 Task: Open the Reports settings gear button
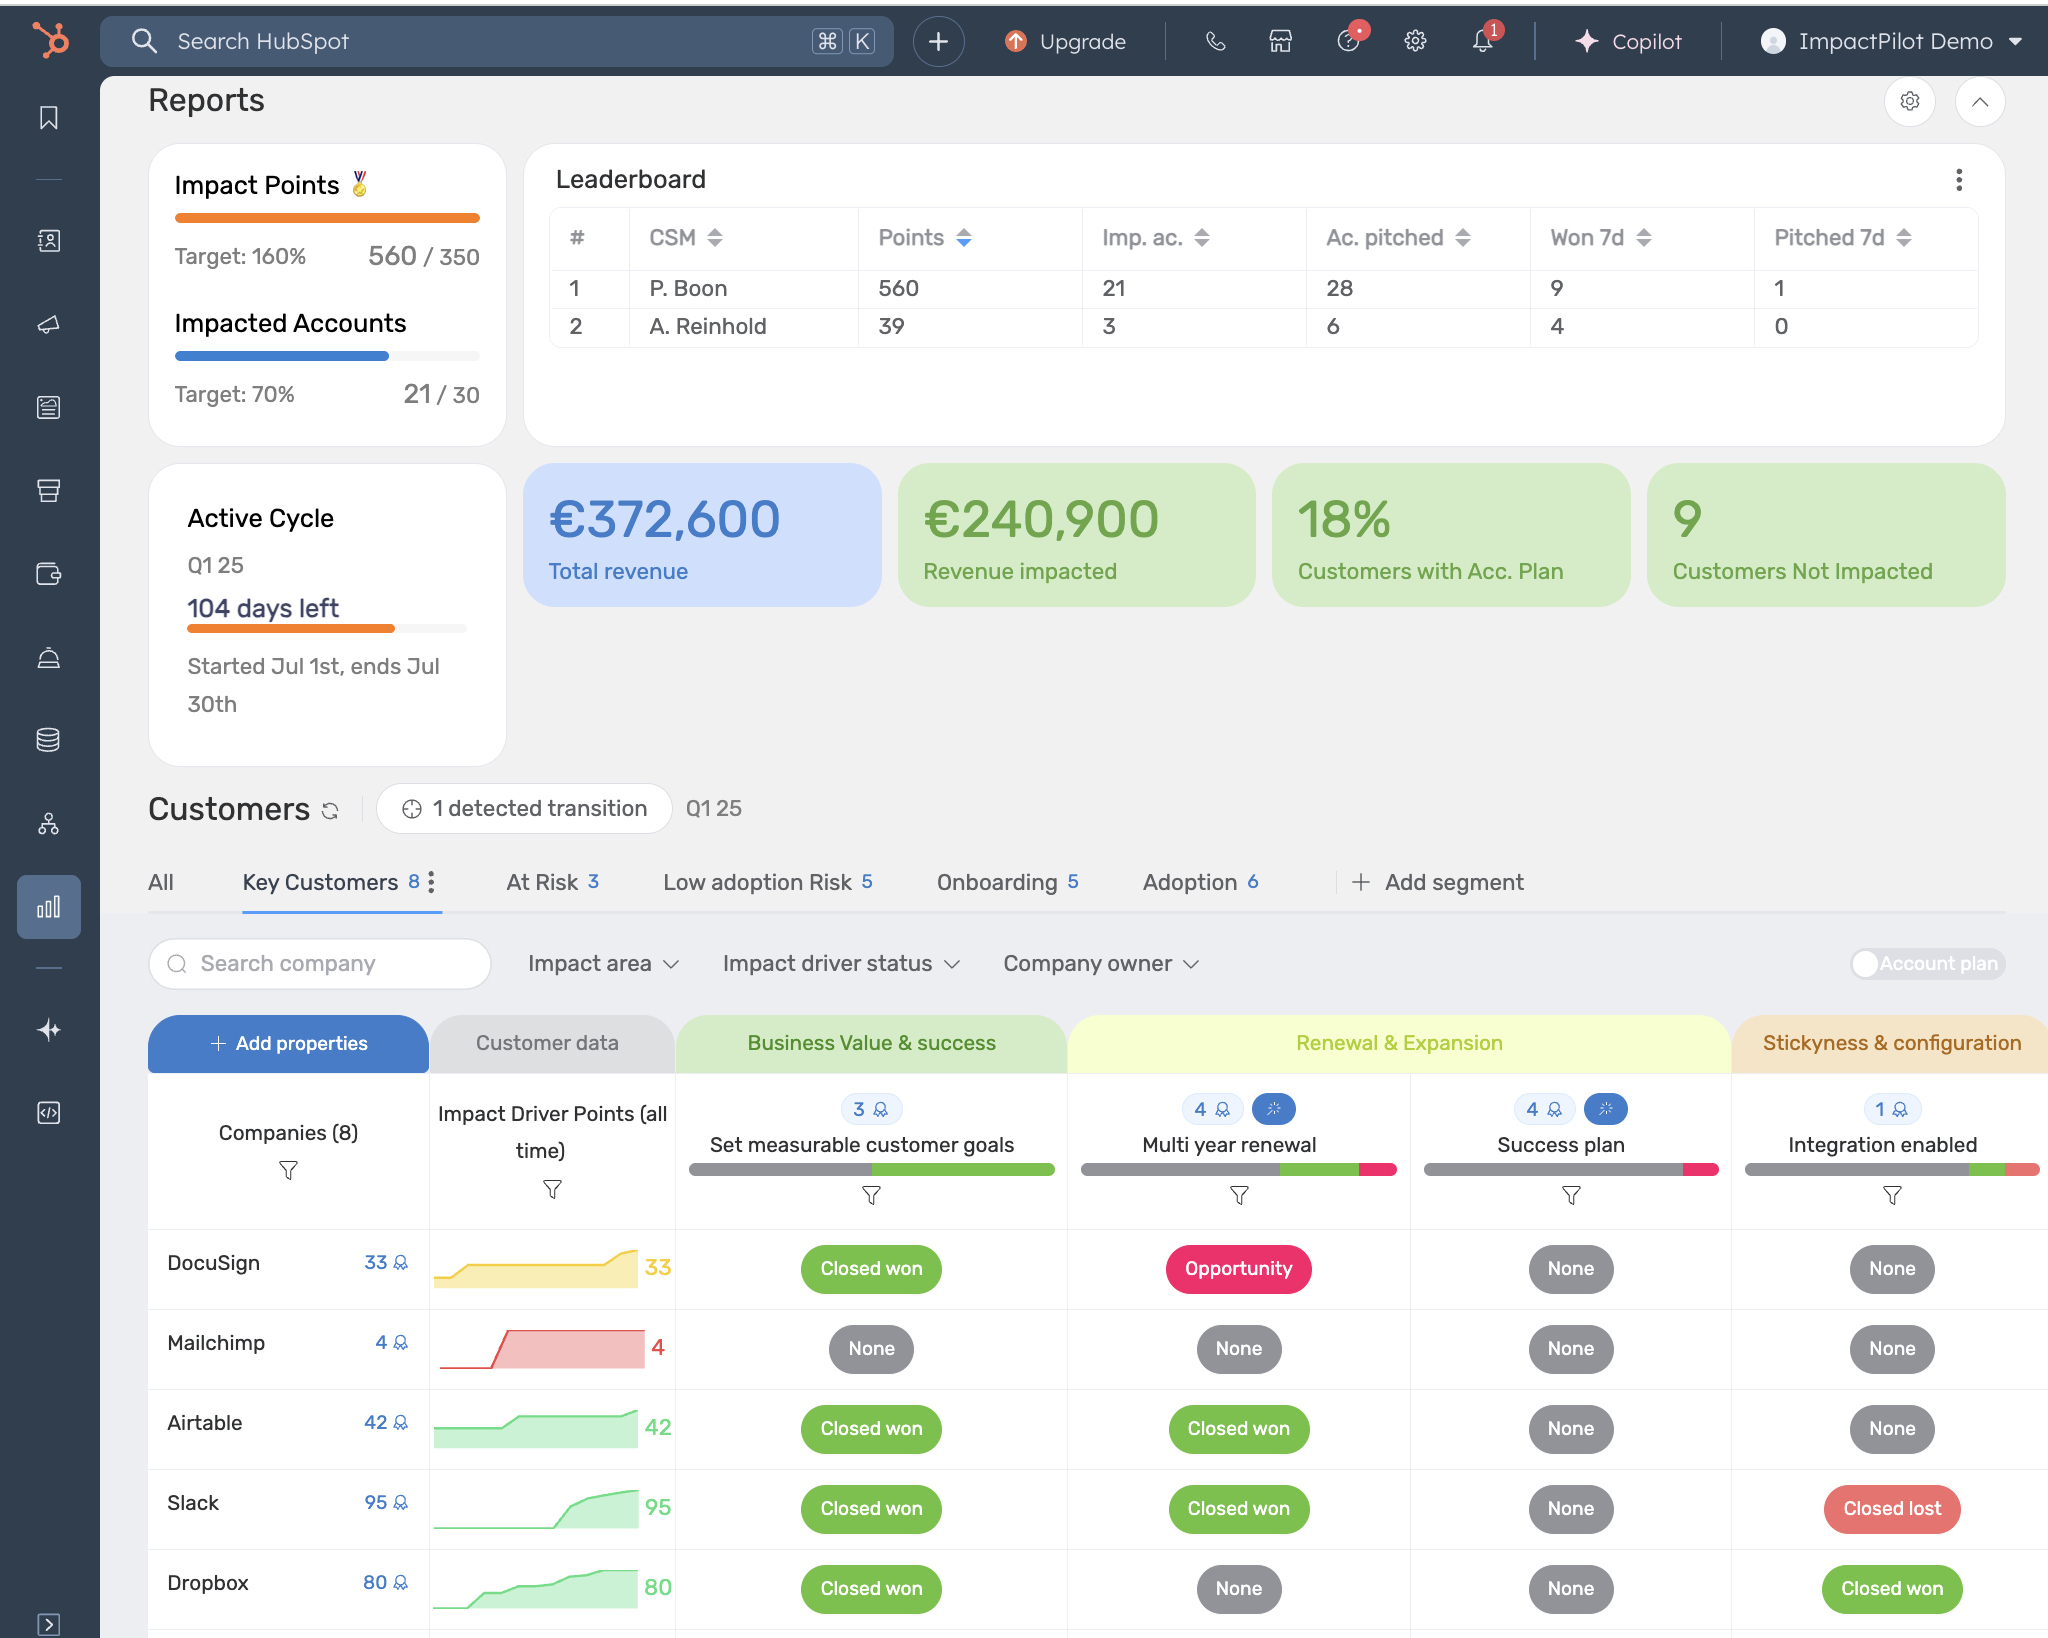(1910, 101)
